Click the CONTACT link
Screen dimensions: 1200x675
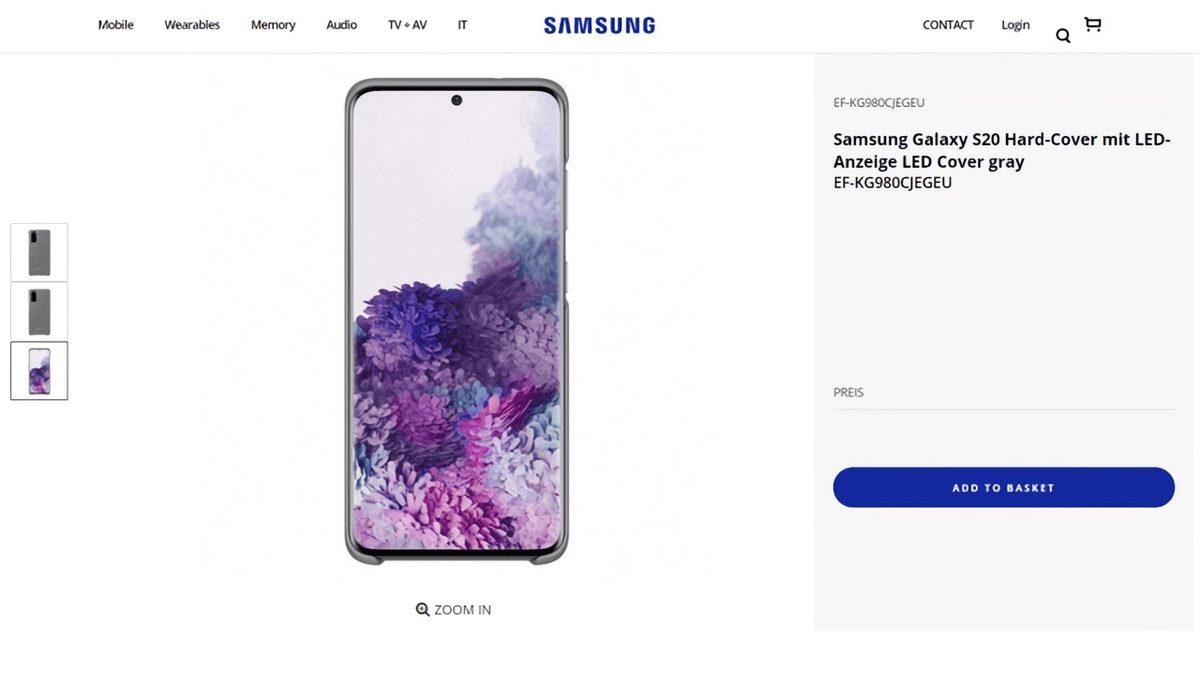[947, 23]
